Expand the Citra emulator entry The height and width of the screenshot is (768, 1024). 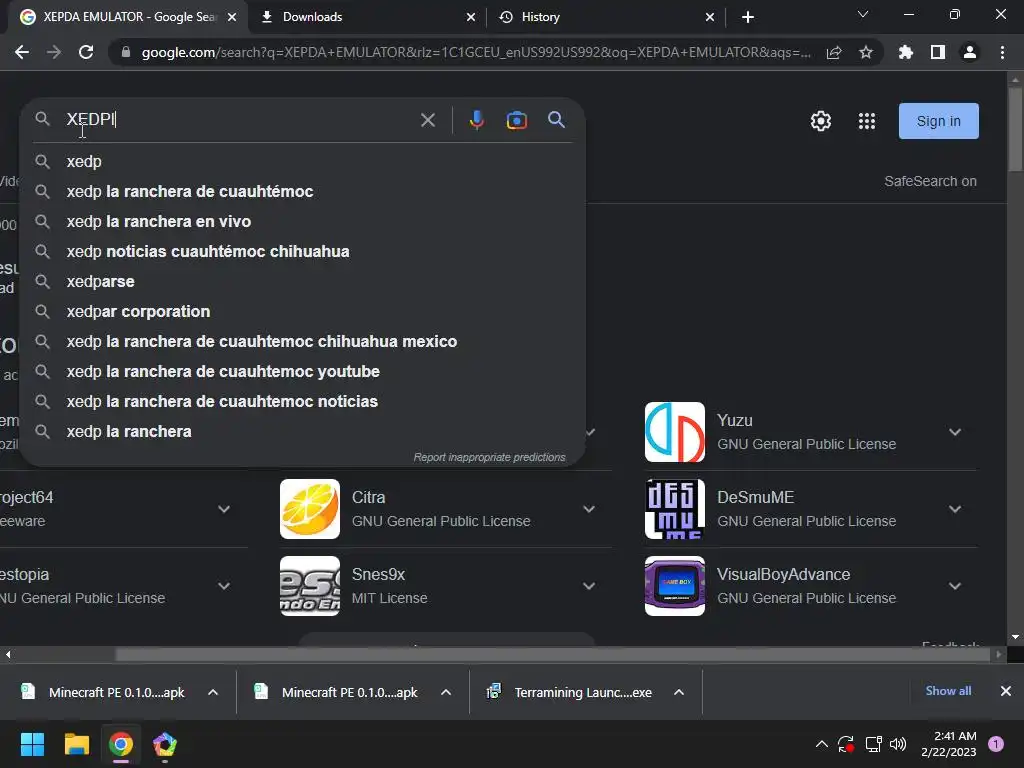(589, 509)
